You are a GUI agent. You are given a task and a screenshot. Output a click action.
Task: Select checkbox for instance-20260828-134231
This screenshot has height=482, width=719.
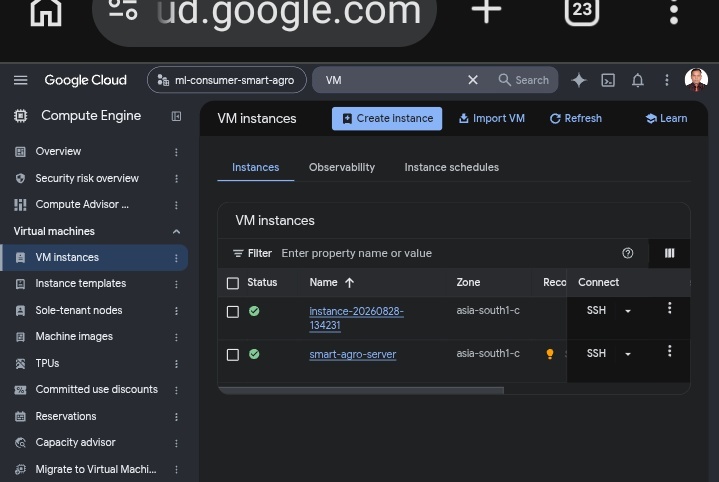[233, 312]
